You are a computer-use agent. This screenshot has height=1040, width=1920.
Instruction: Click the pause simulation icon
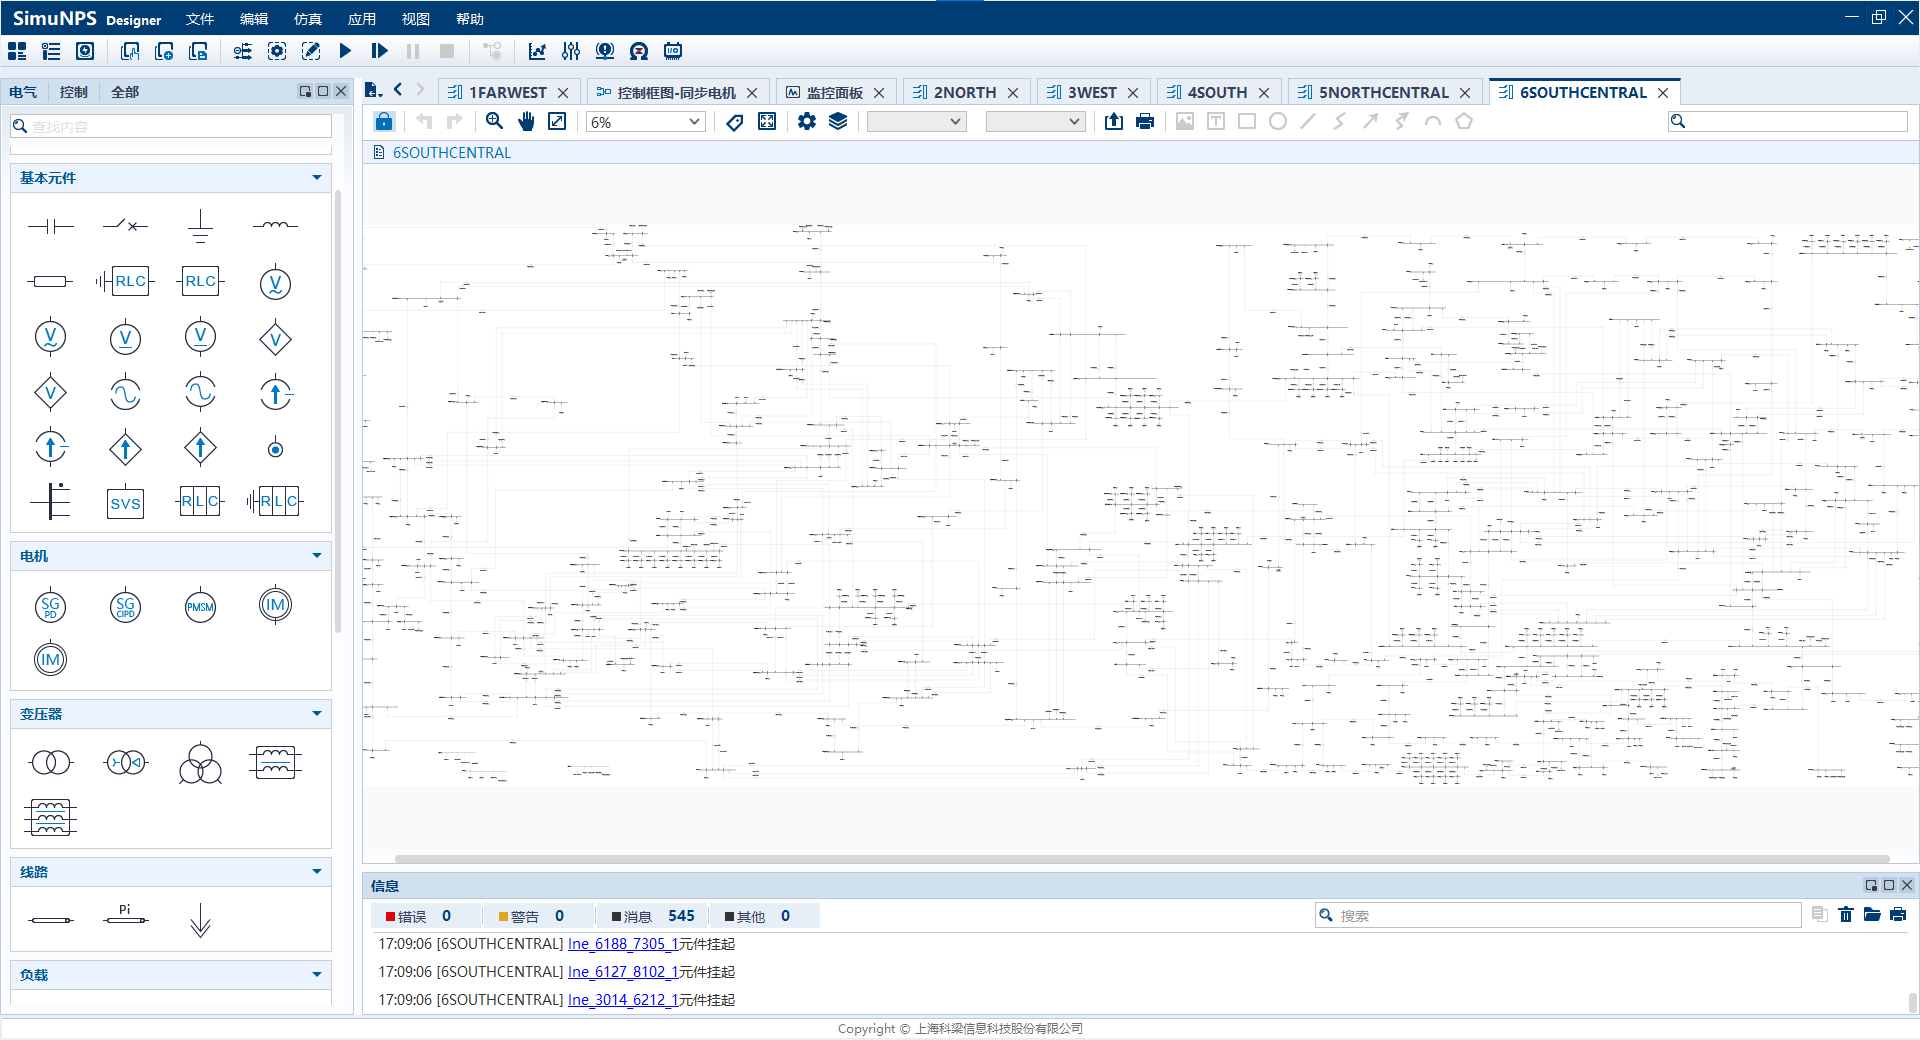[x=413, y=51]
